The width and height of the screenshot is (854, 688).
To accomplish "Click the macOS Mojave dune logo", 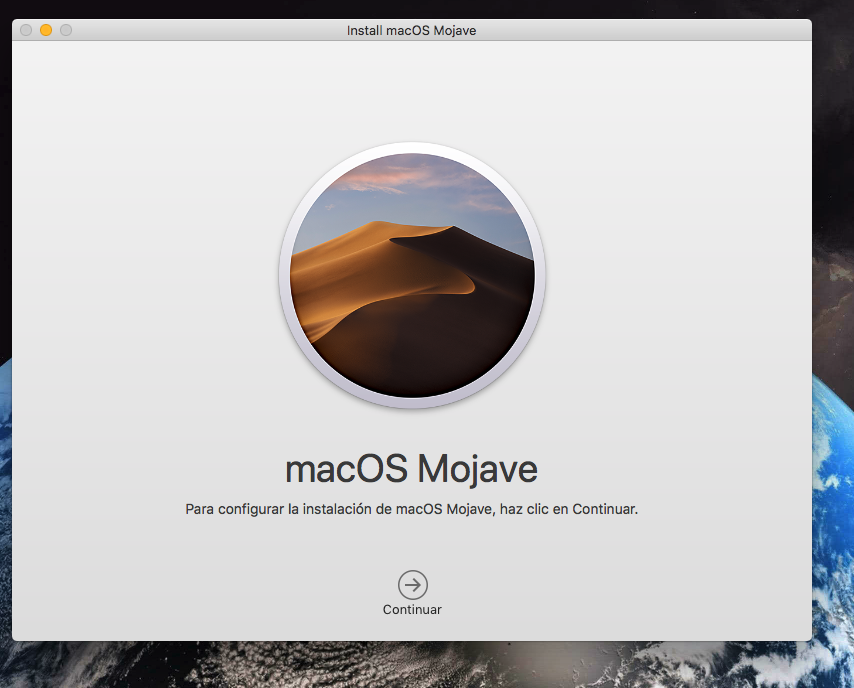I will point(412,275).
